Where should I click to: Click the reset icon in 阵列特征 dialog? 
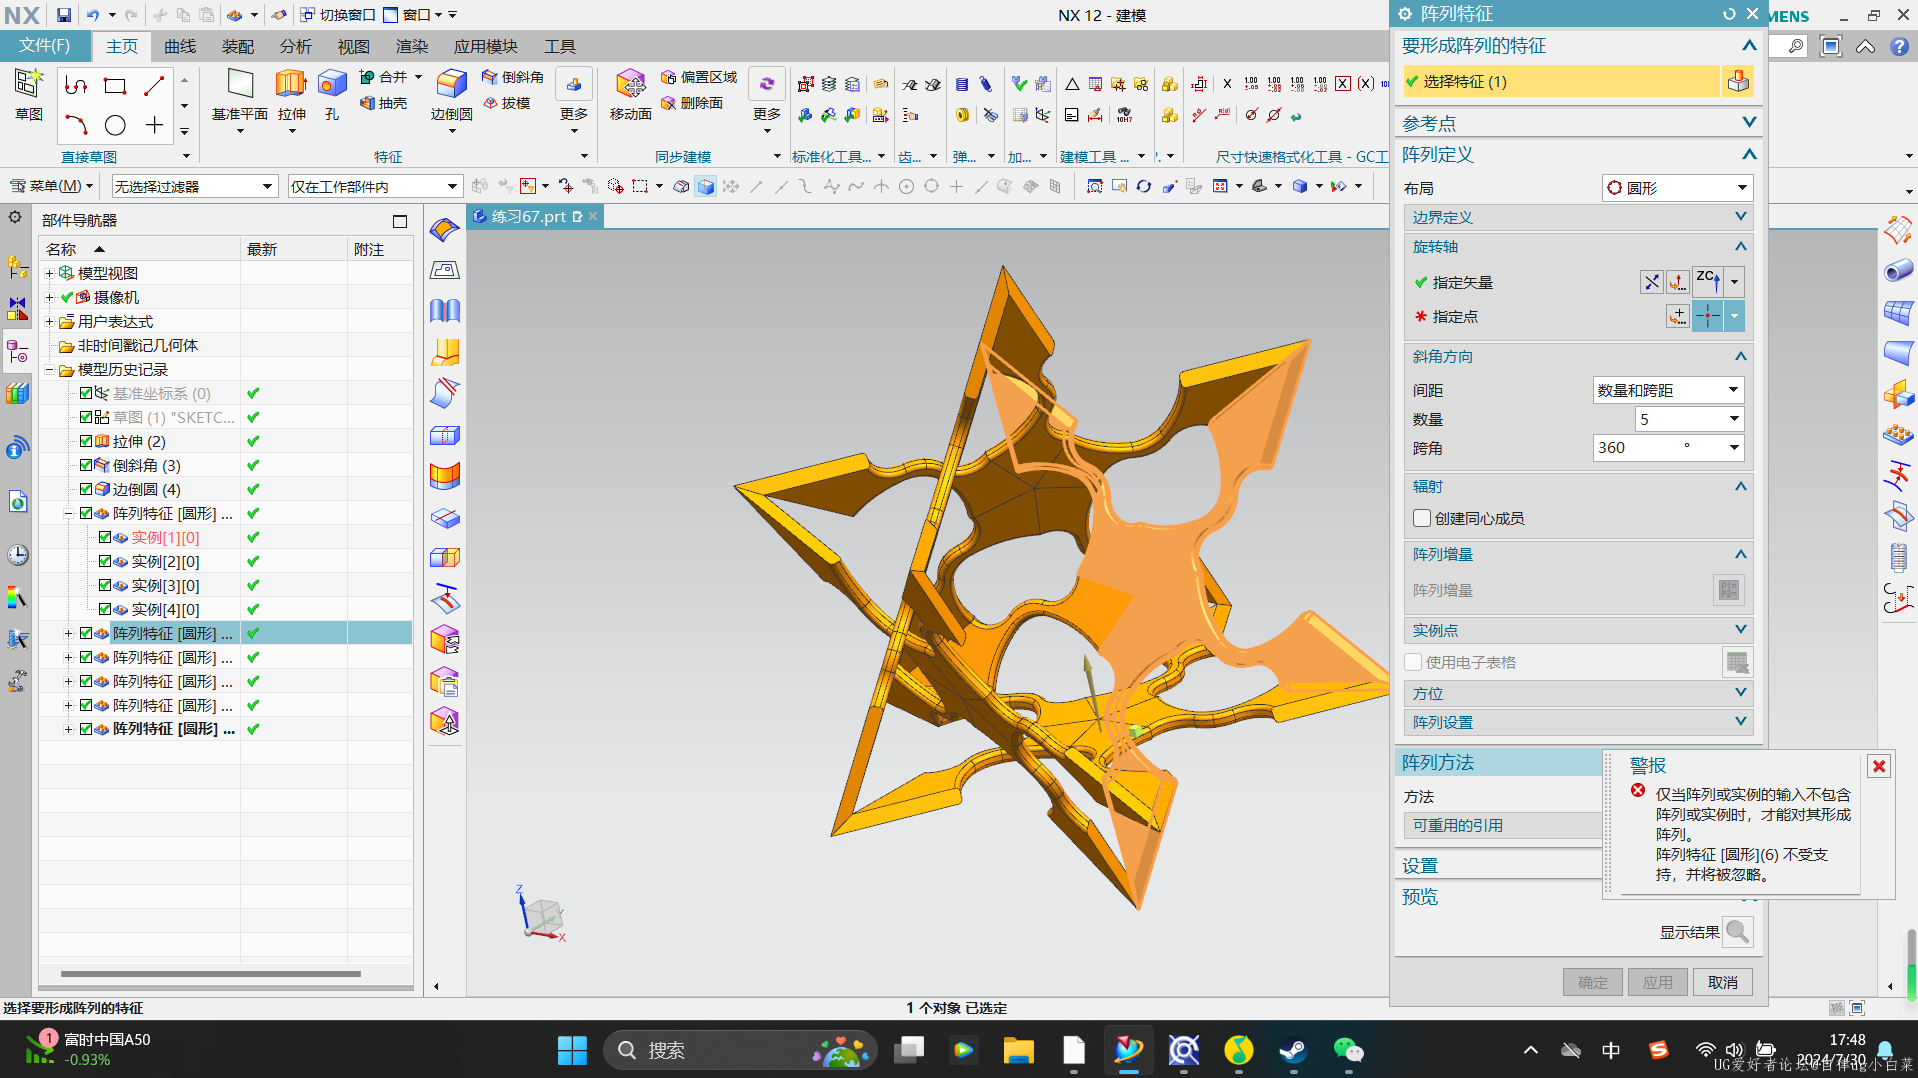[1729, 14]
